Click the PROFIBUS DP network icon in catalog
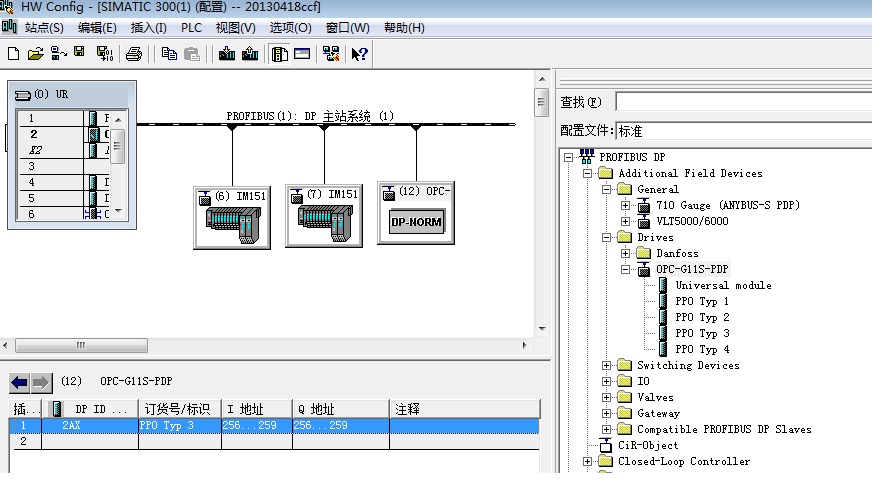Screen dimensions: 872x486 586,157
